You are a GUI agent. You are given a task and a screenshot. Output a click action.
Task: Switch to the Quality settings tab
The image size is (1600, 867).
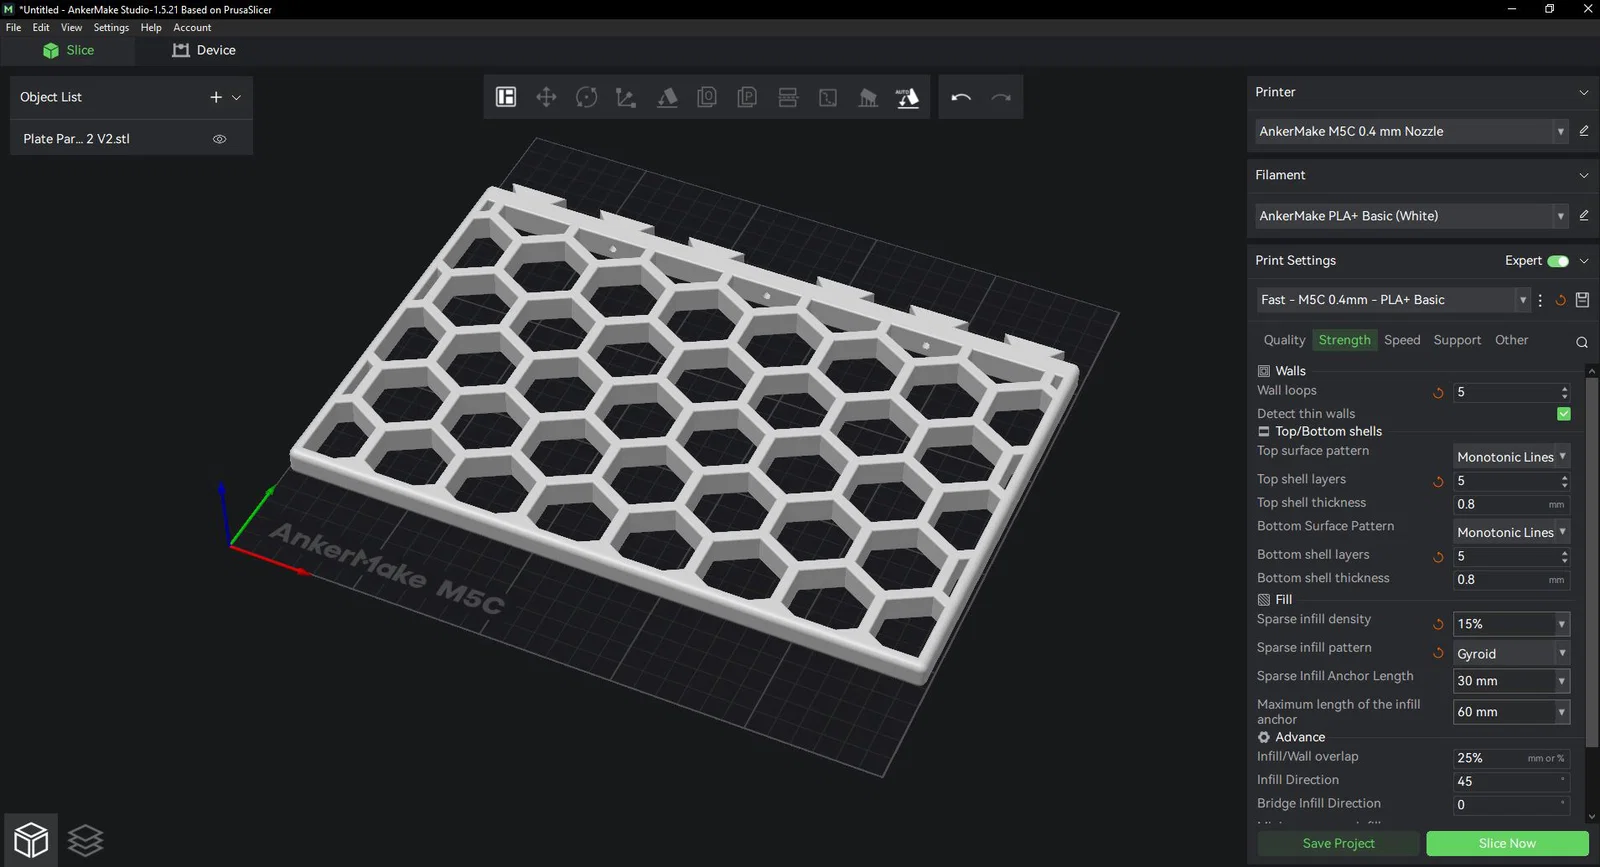click(1284, 340)
